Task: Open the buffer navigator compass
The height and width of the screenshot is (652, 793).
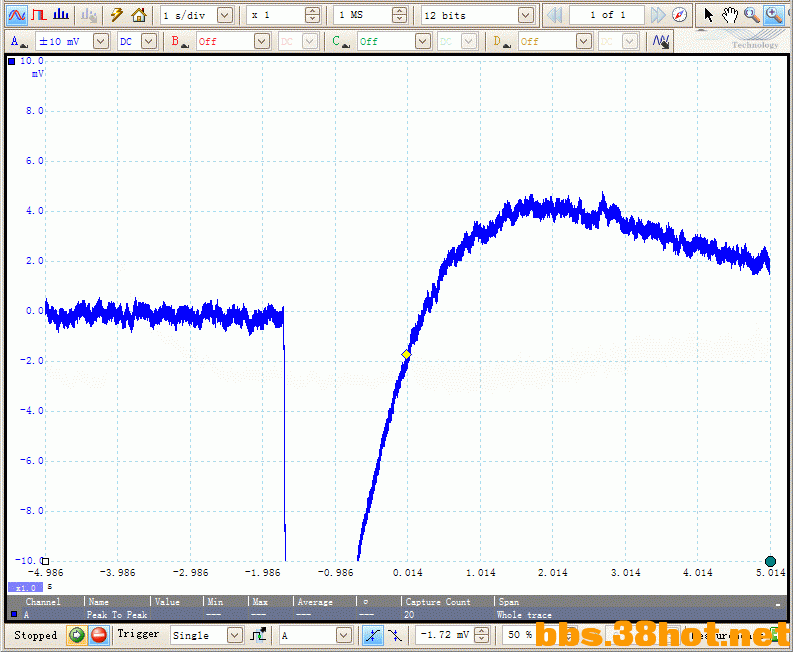Action: pos(679,15)
